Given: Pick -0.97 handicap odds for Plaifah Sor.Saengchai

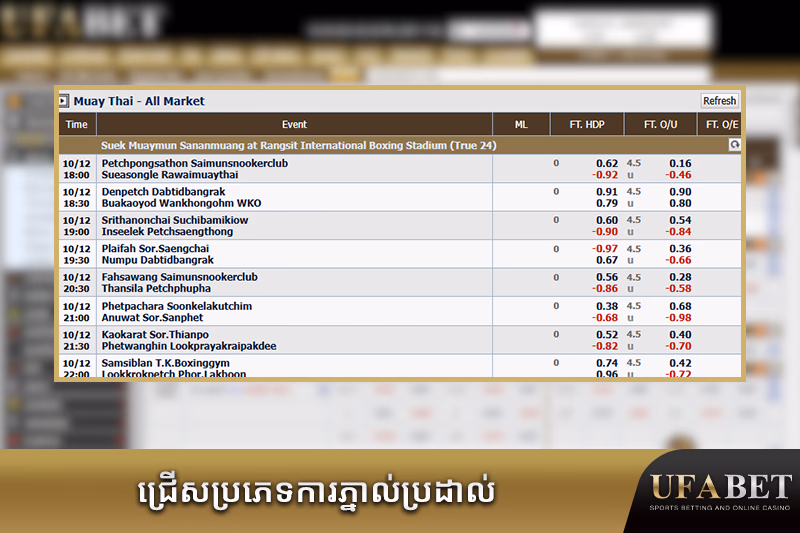Looking at the screenshot, I should tap(604, 249).
